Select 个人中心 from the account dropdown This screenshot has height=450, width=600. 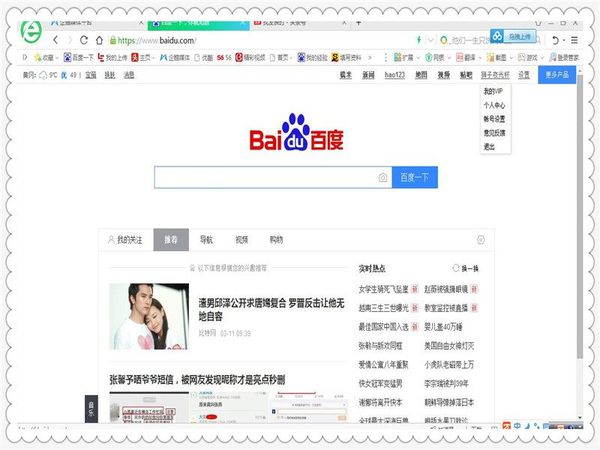(494, 104)
